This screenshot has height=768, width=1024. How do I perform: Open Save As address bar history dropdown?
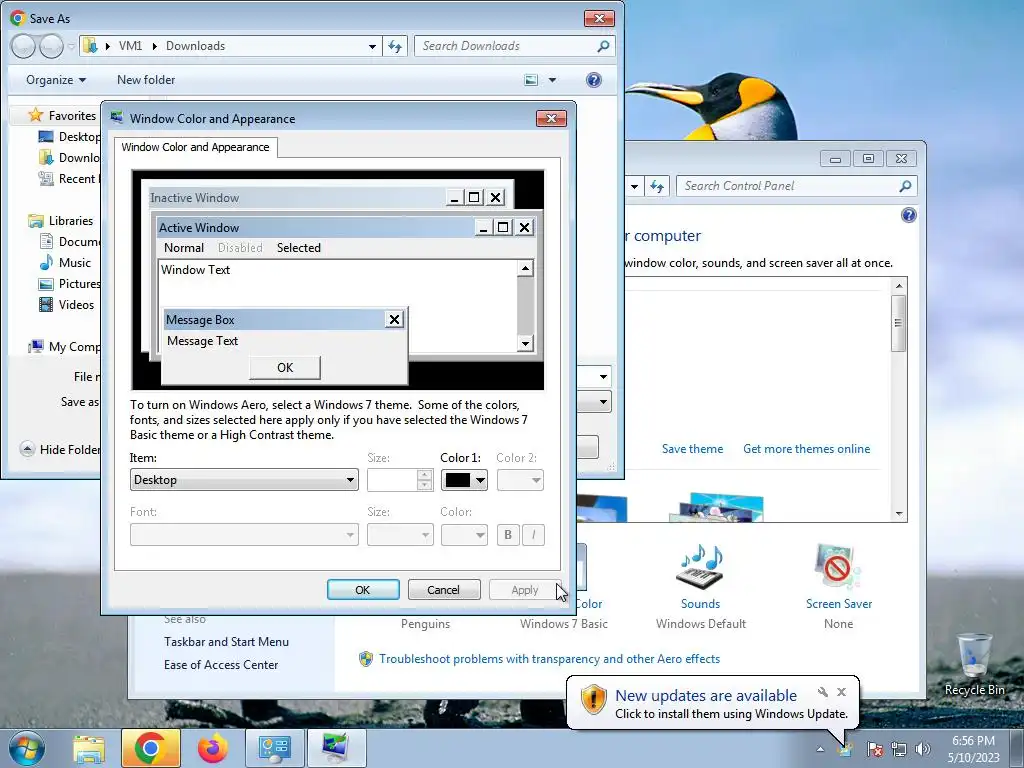(x=372, y=46)
